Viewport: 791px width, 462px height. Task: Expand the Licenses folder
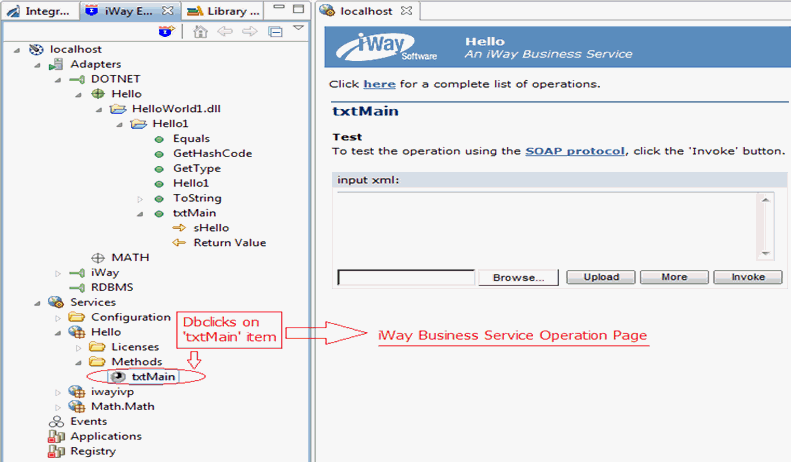[79, 348]
